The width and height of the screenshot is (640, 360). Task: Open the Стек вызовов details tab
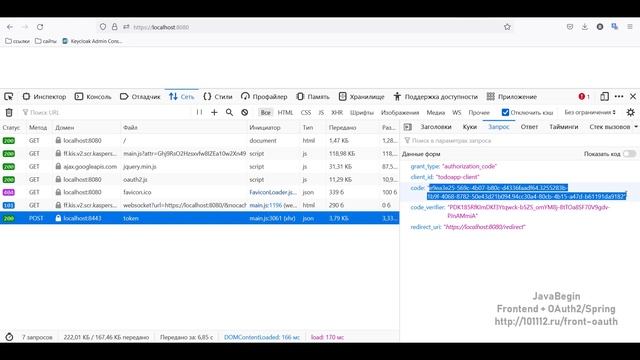pos(610,127)
